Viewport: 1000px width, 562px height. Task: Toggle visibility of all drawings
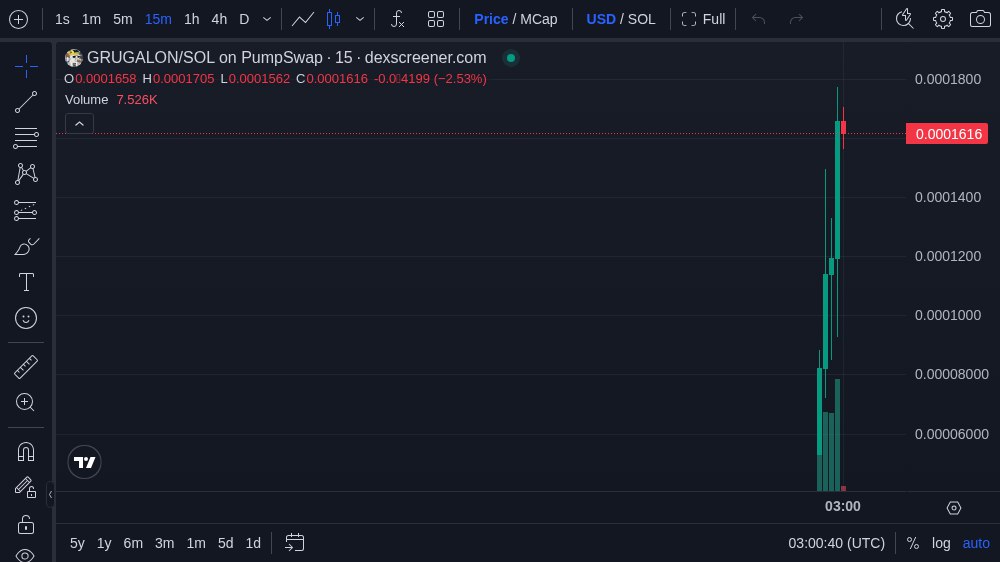26,554
